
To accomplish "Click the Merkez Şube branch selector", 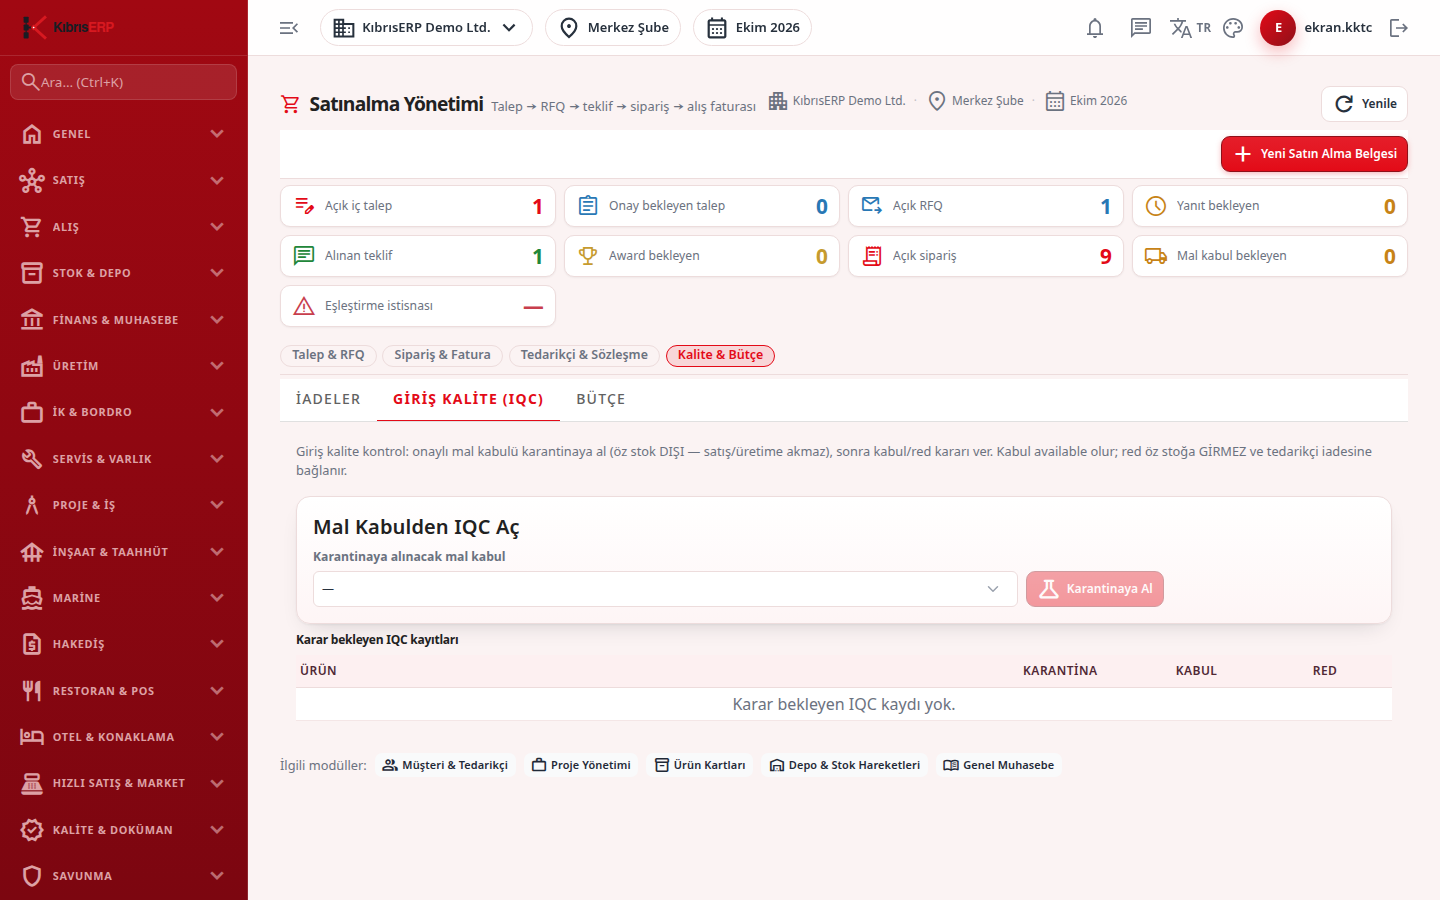I will tap(613, 28).
